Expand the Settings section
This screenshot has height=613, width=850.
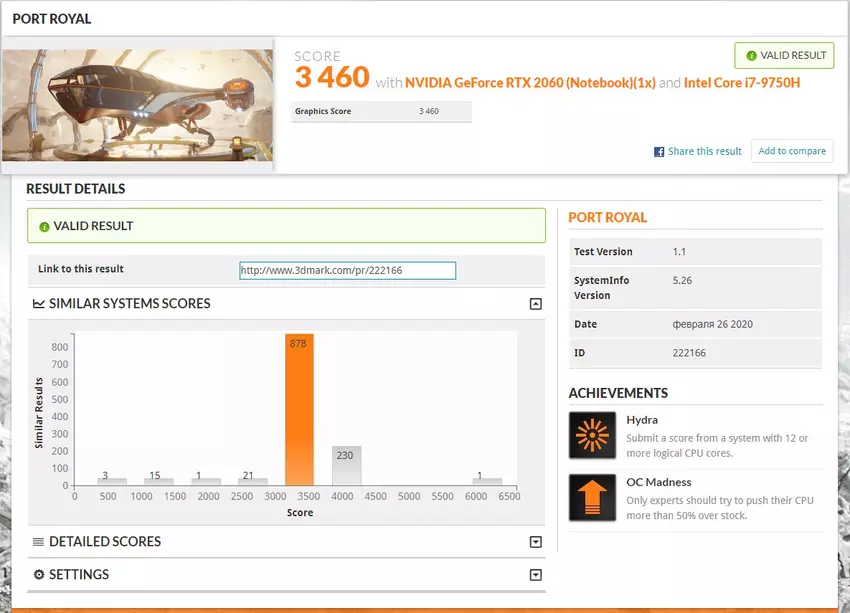click(x=535, y=575)
